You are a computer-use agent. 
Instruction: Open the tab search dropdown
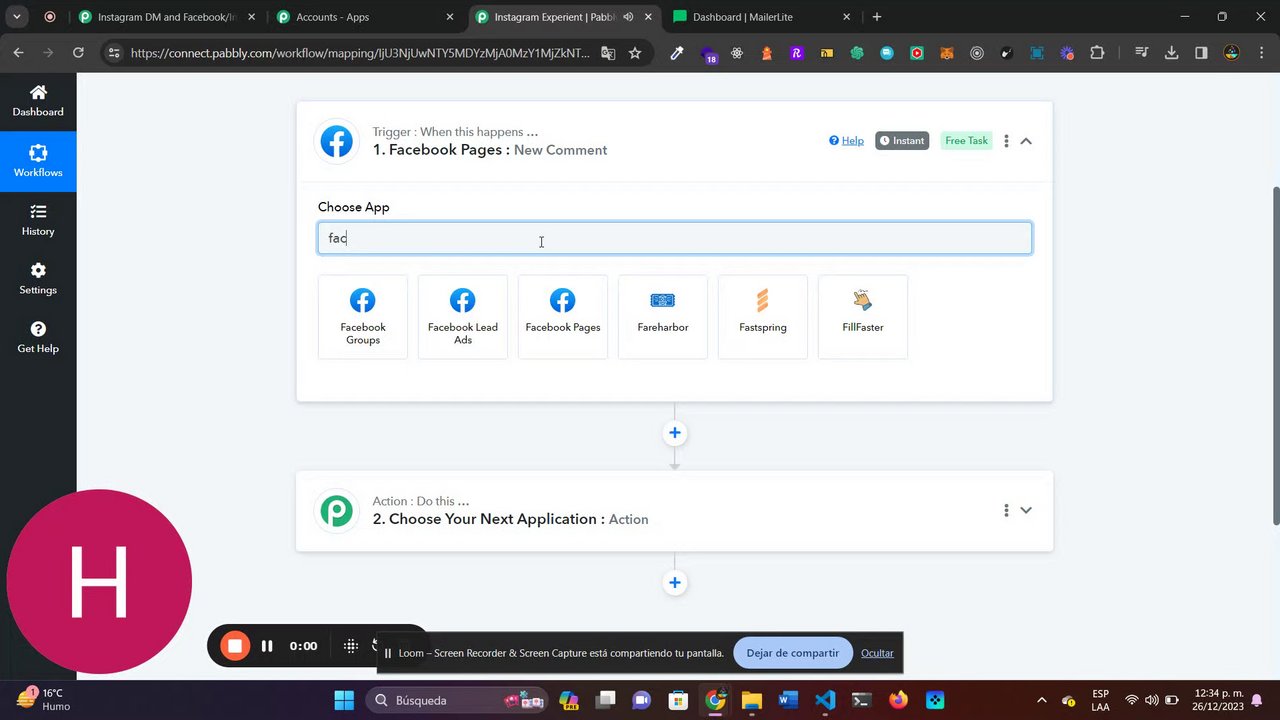pos(17,17)
